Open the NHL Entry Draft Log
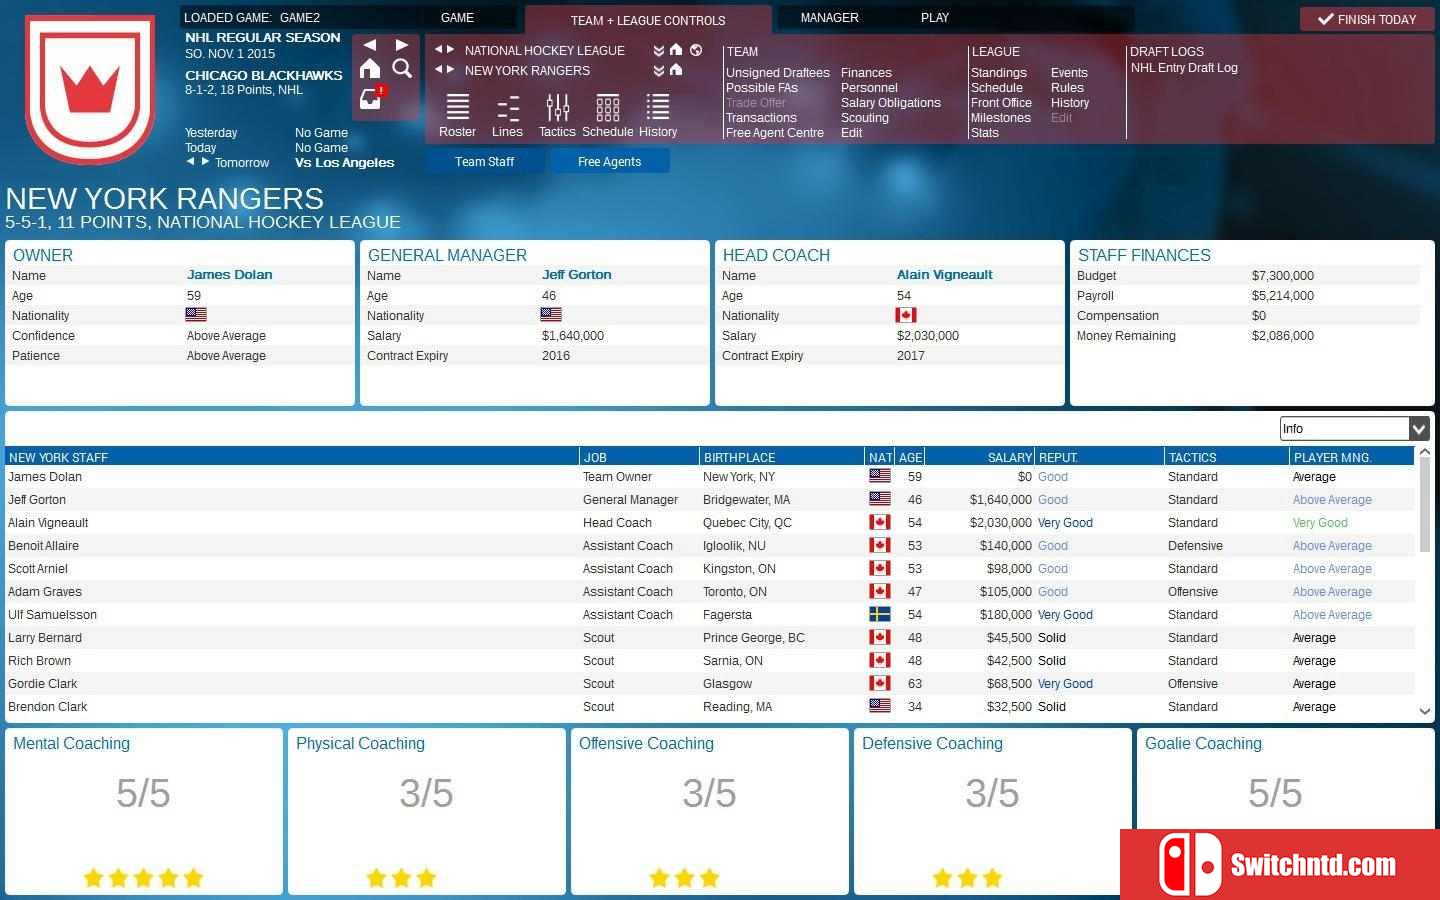Viewport: 1440px width, 900px height. coord(1184,68)
